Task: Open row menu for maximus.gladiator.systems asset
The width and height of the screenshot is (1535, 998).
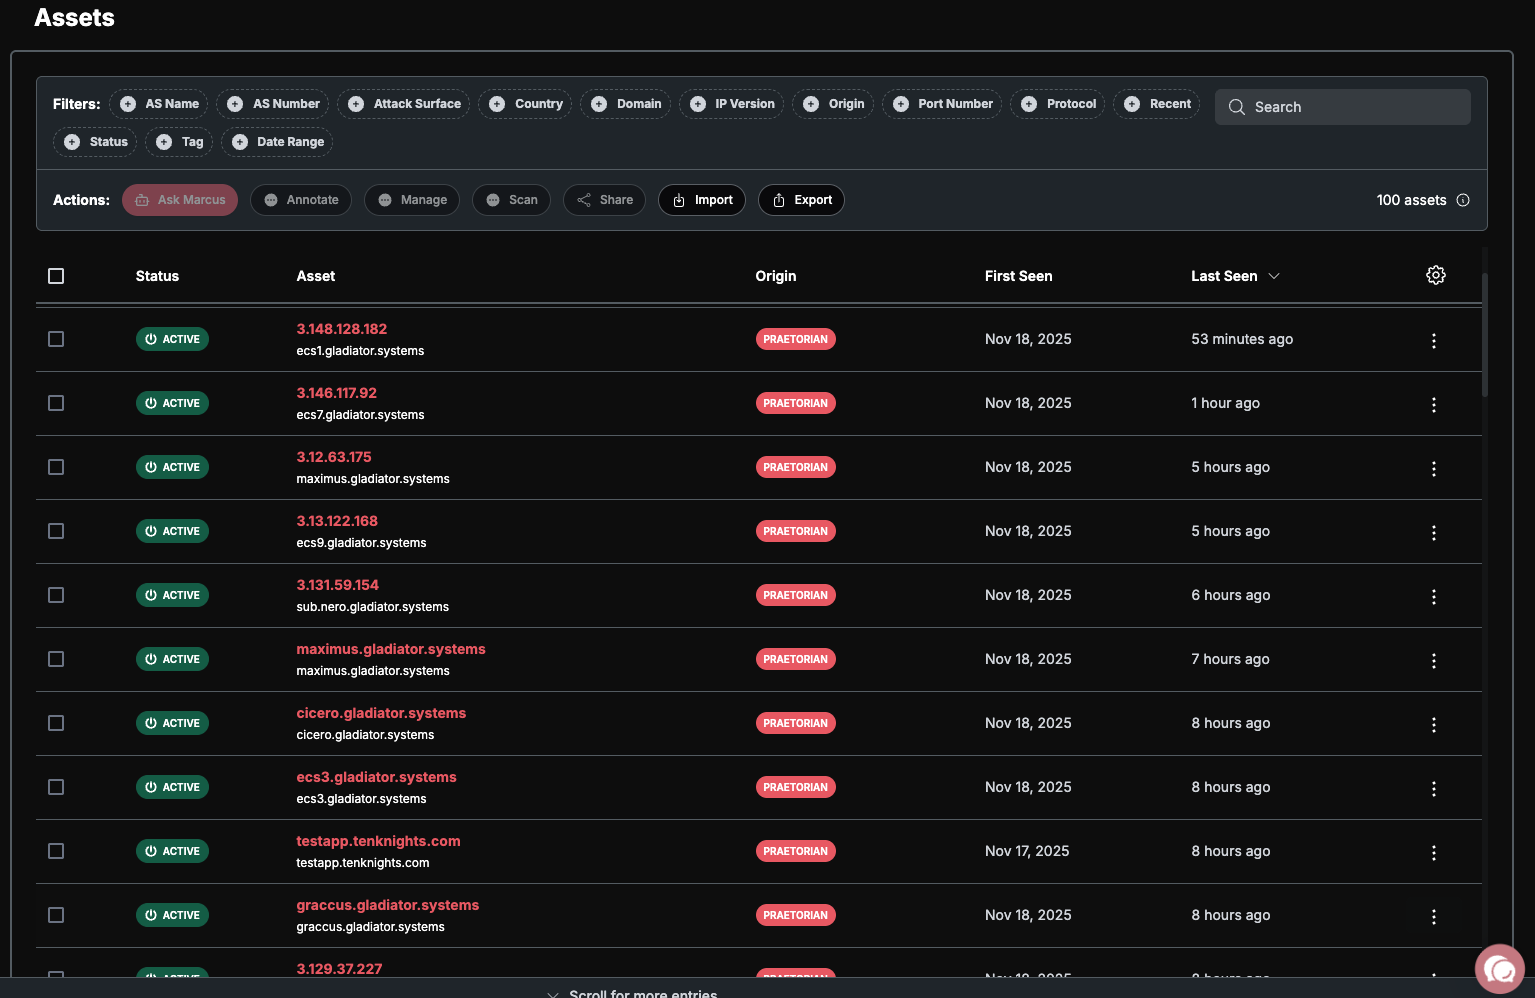Action: [x=1433, y=661]
